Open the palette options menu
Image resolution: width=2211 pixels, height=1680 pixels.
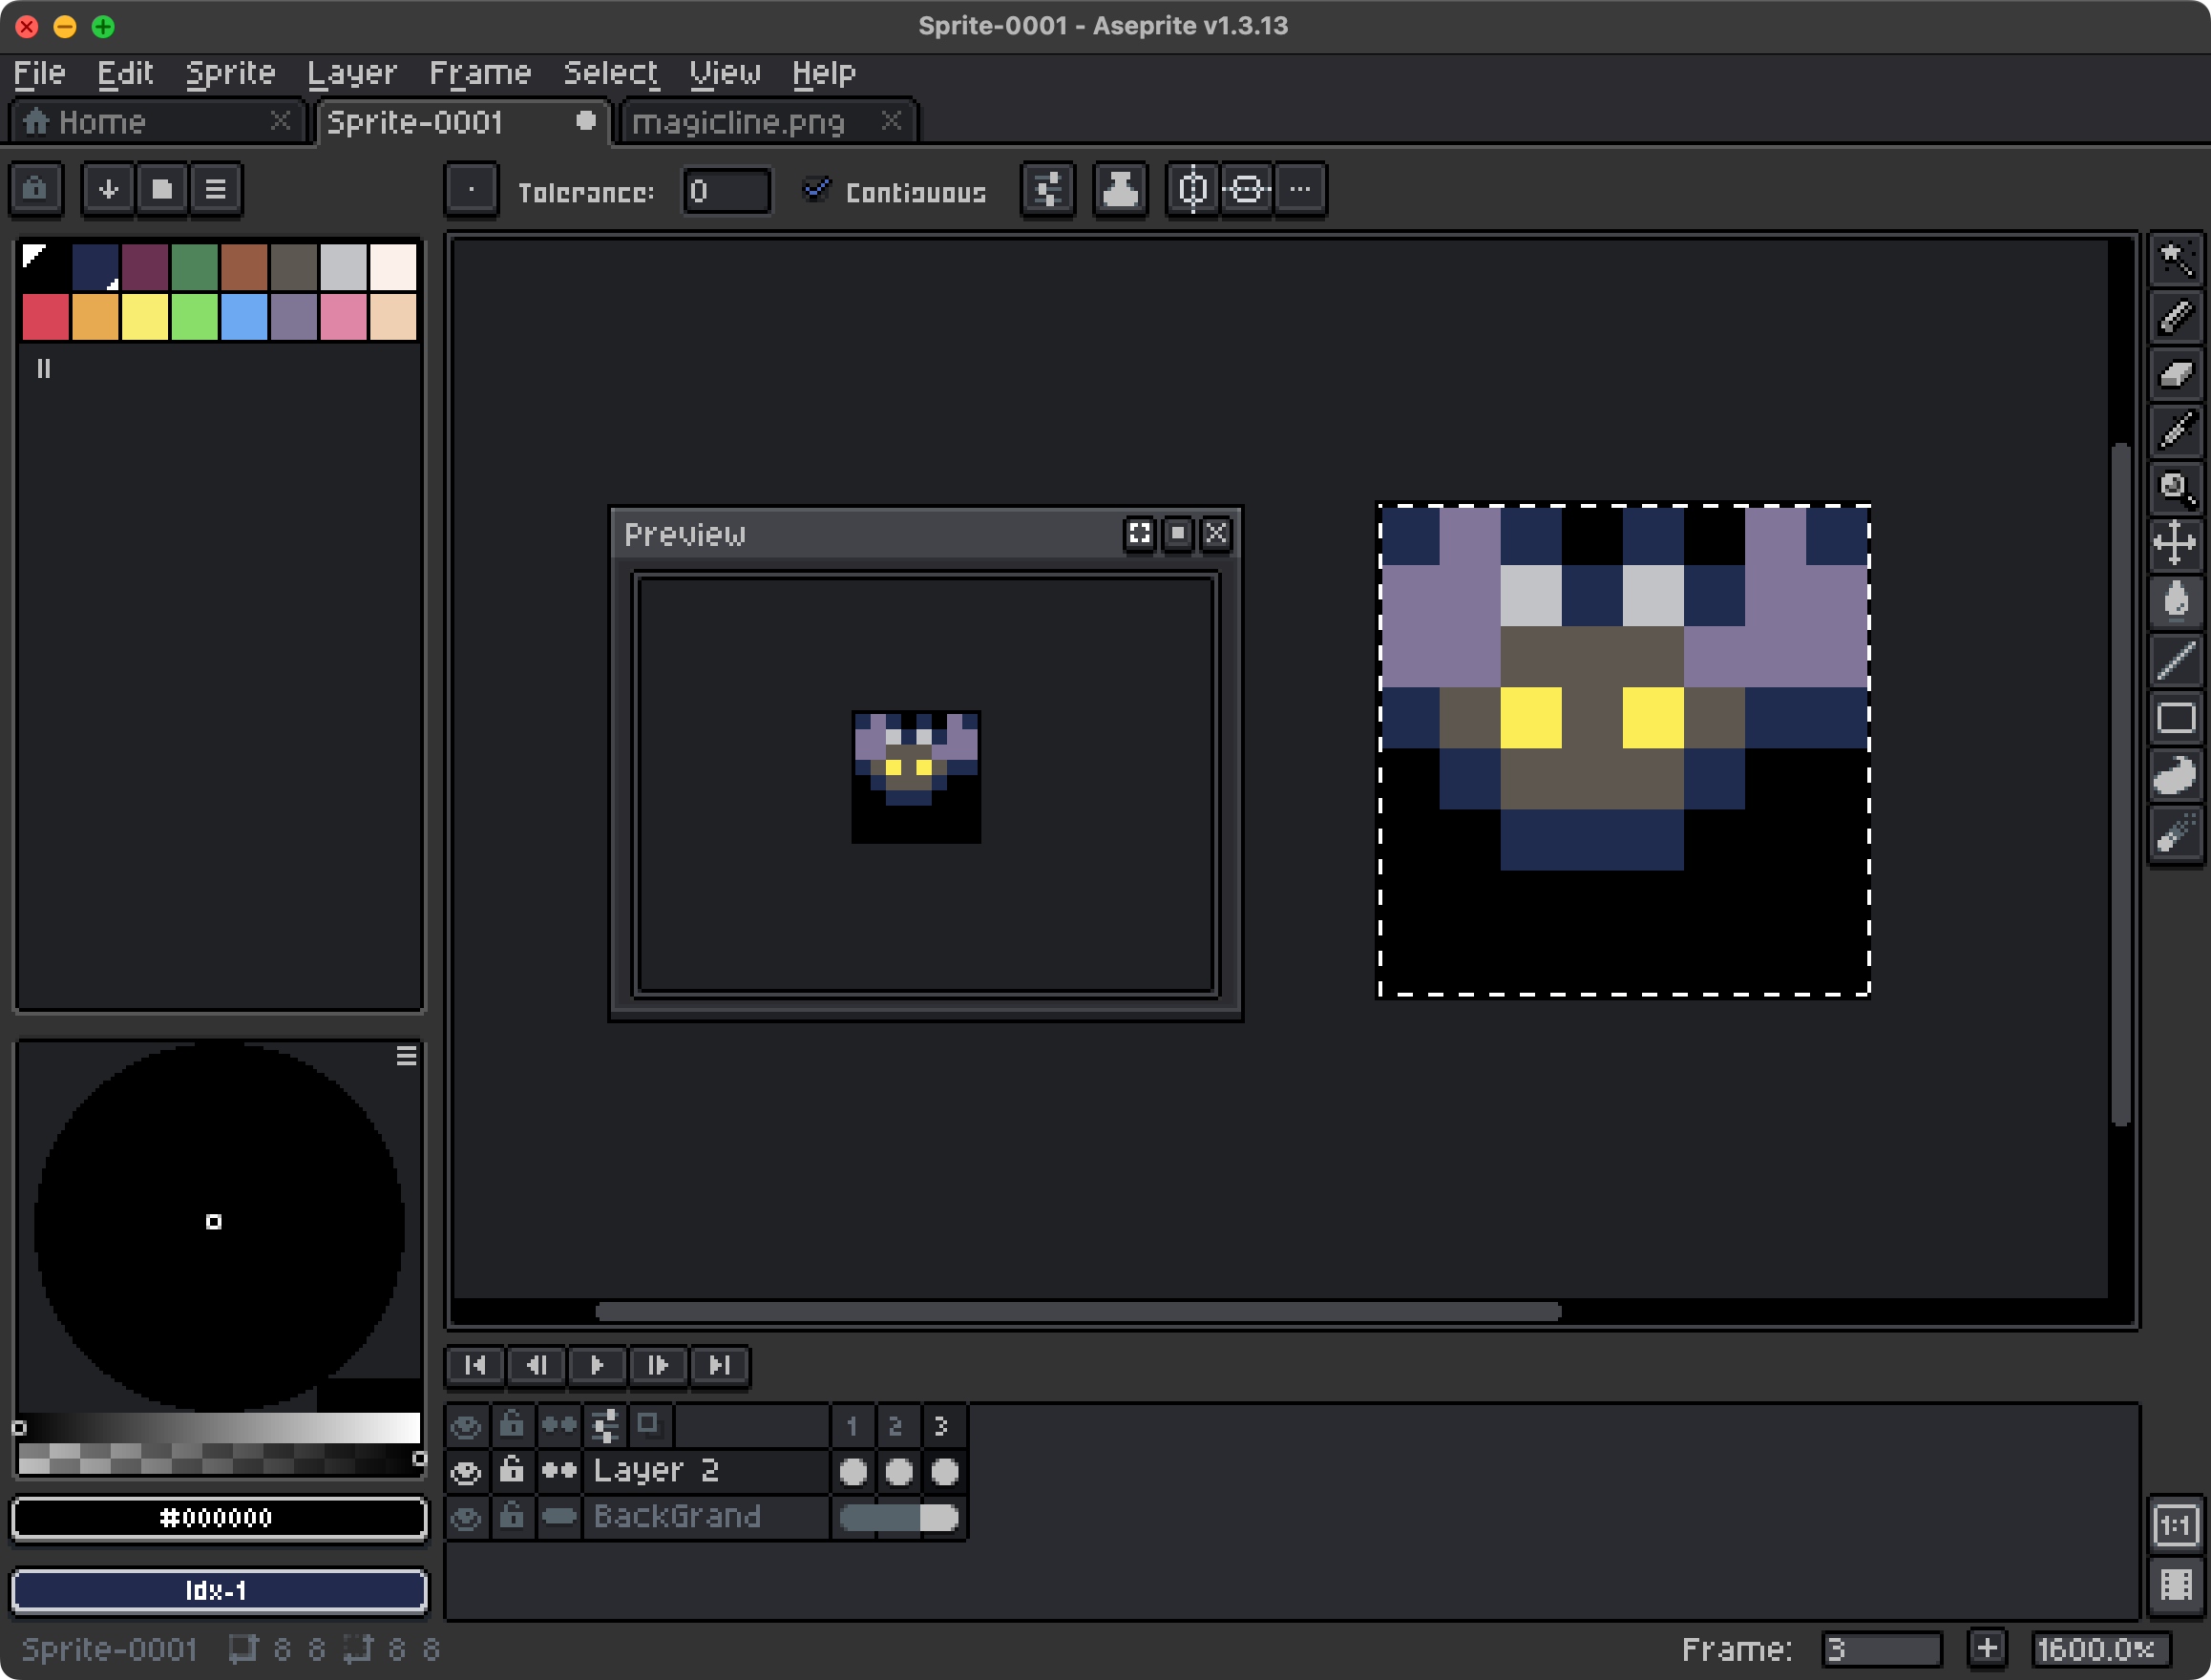click(x=216, y=188)
